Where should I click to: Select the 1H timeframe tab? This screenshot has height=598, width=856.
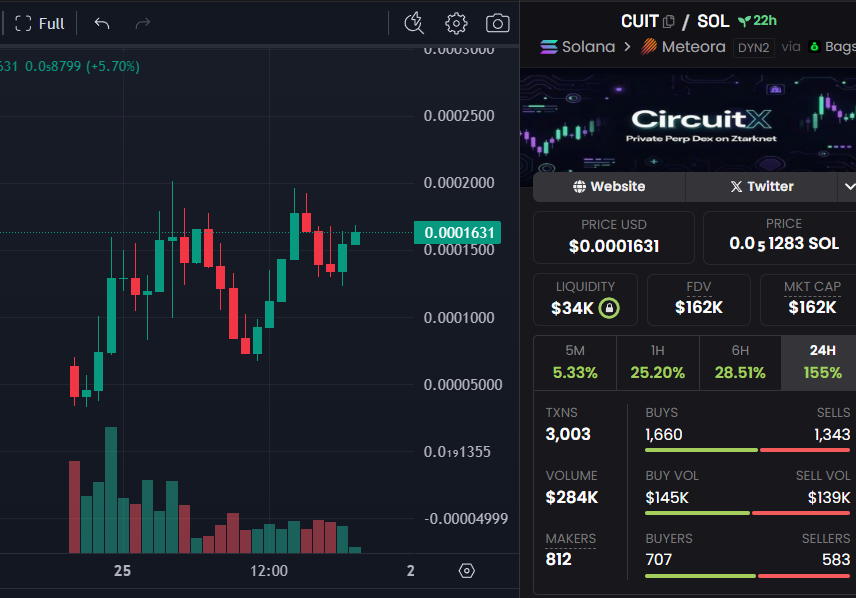(658, 363)
